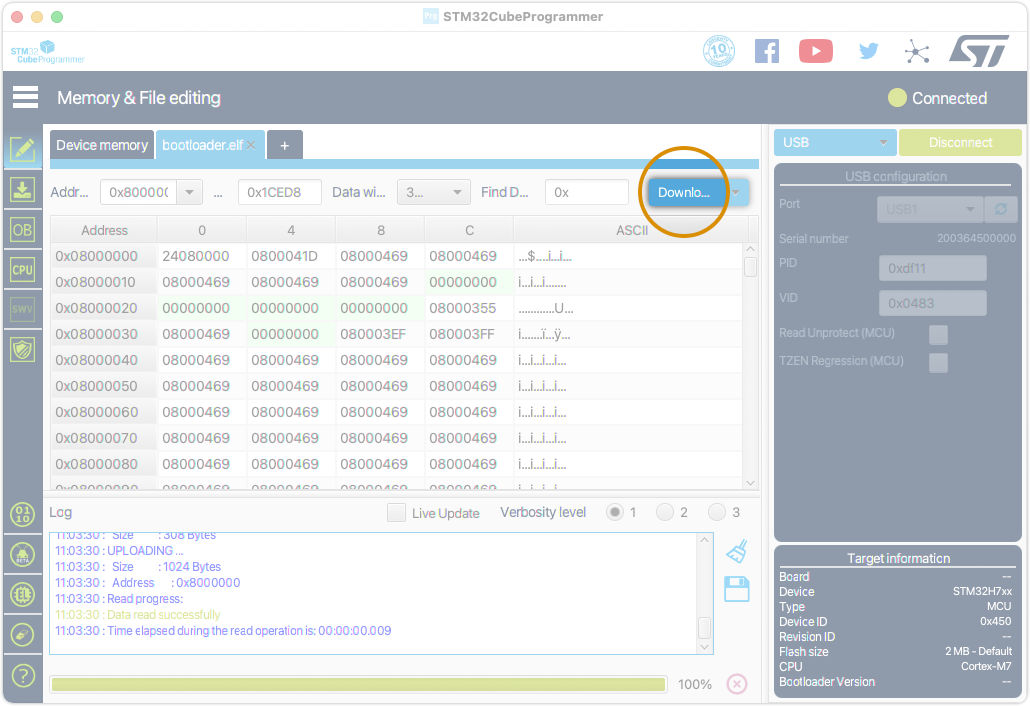
Task: Click the green progress bar
Action: point(359,684)
